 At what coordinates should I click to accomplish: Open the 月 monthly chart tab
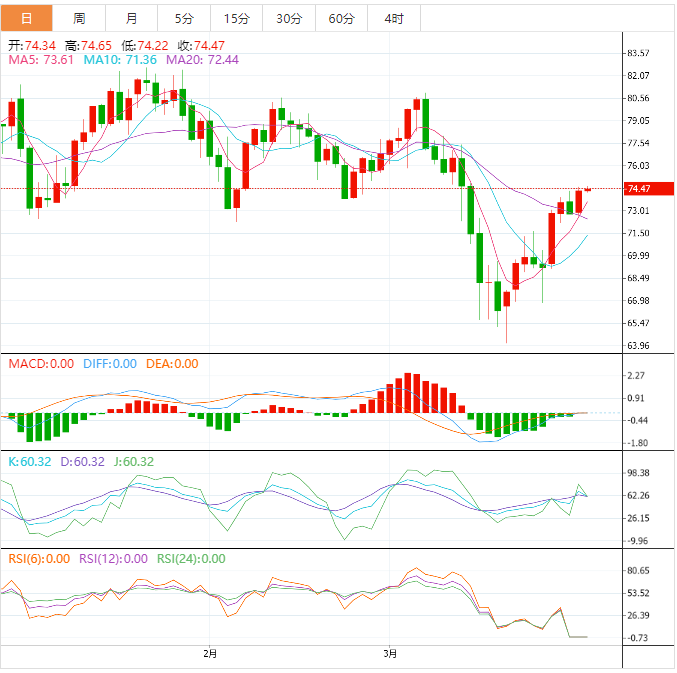132,18
